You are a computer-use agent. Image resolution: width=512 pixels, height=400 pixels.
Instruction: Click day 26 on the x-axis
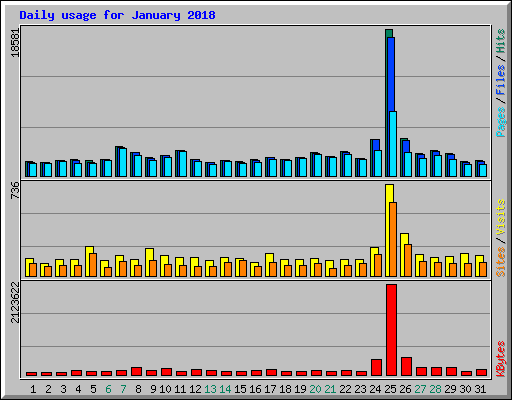point(405,389)
